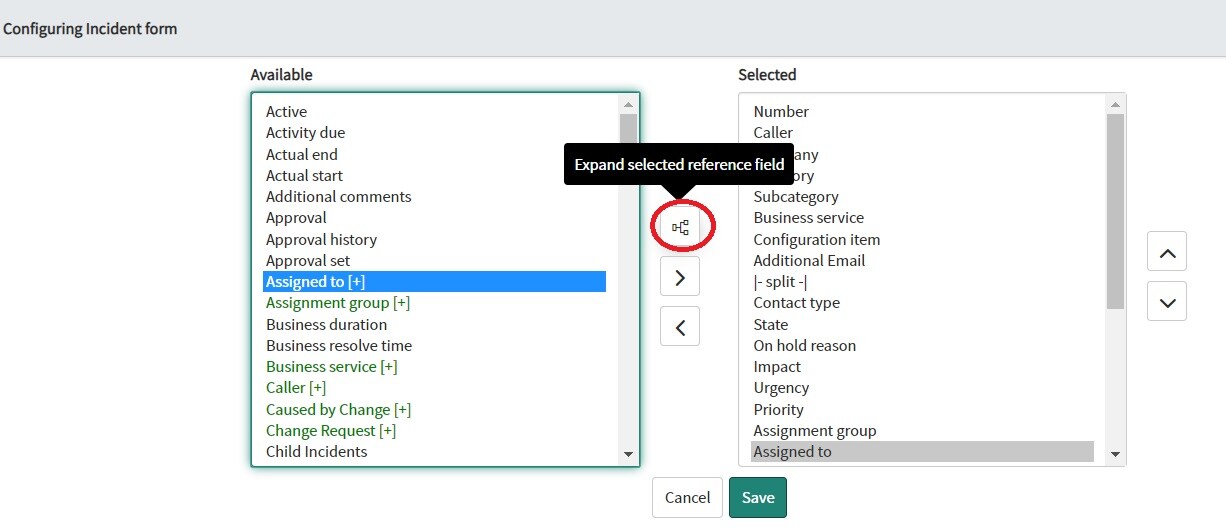Viewport: 1226px width, 532px height.
Task: Select Caller in Selected list
Action: point(922,133)
